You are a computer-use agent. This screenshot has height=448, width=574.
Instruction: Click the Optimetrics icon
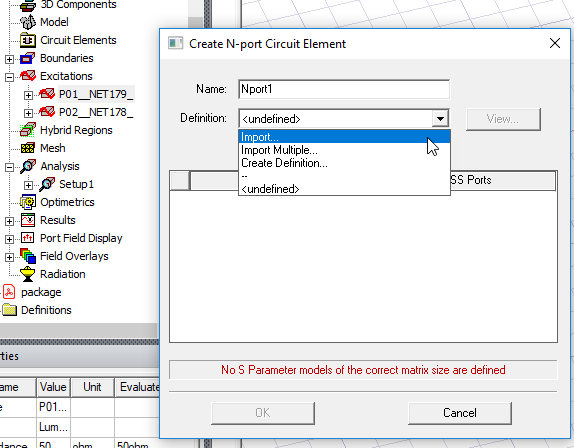[x=28, y=202]
